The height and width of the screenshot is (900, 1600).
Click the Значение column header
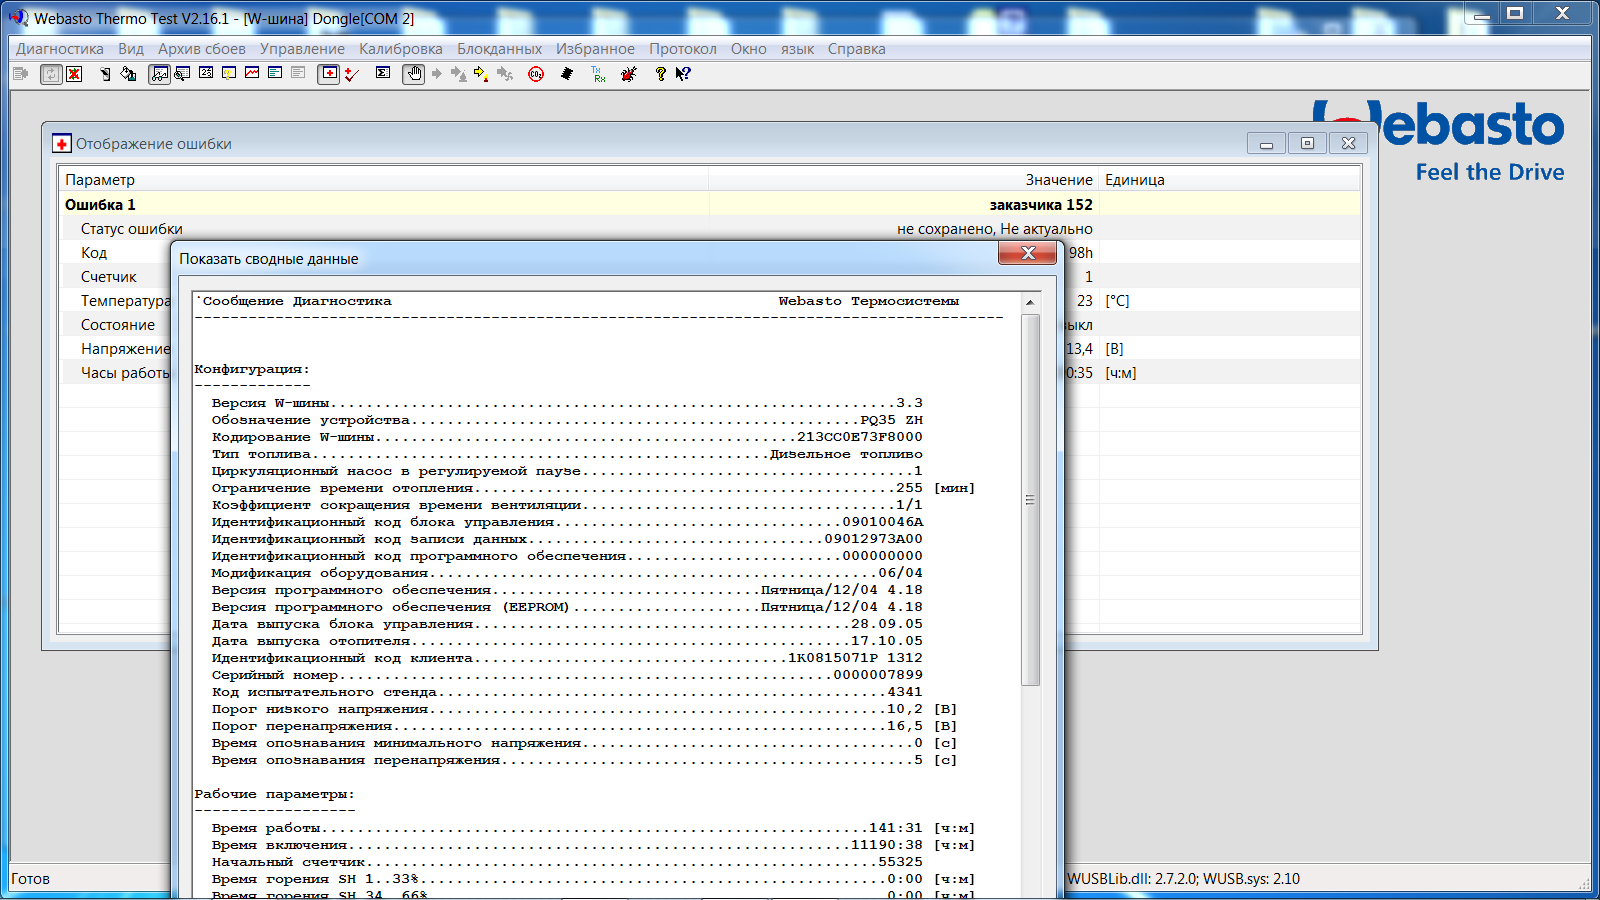904,180
